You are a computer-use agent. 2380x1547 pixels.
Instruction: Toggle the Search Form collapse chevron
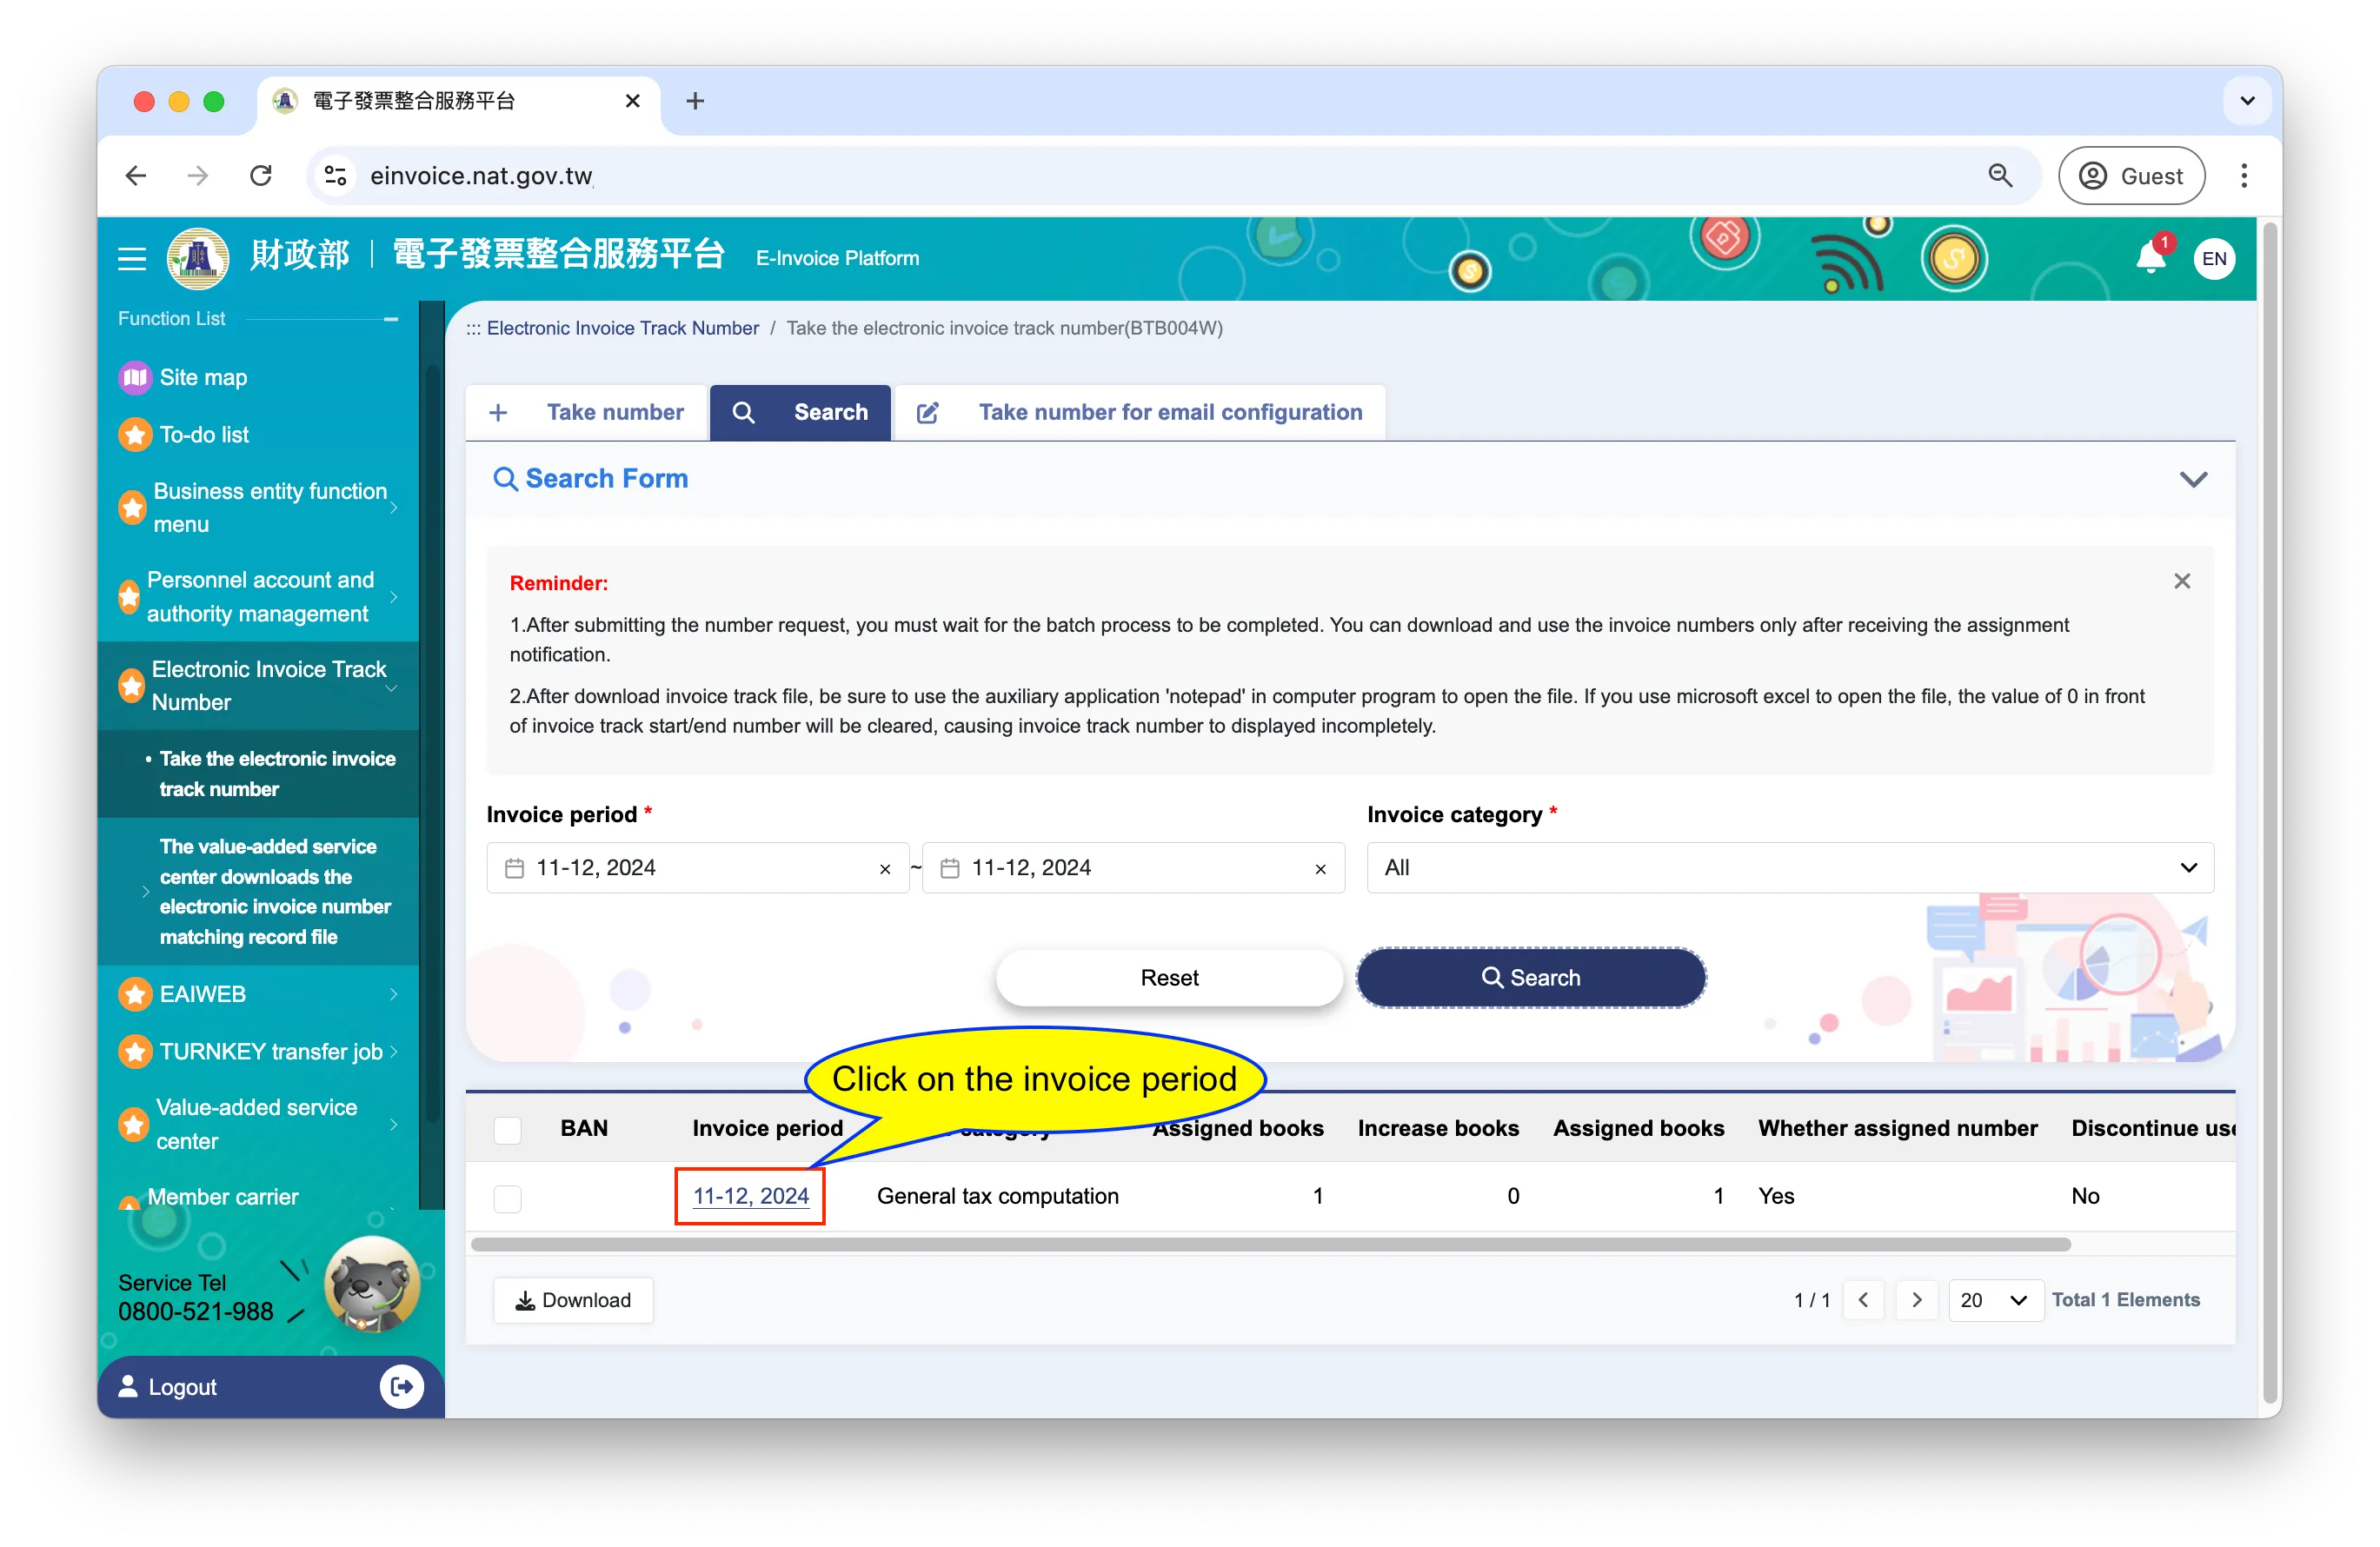(2192, 479)
